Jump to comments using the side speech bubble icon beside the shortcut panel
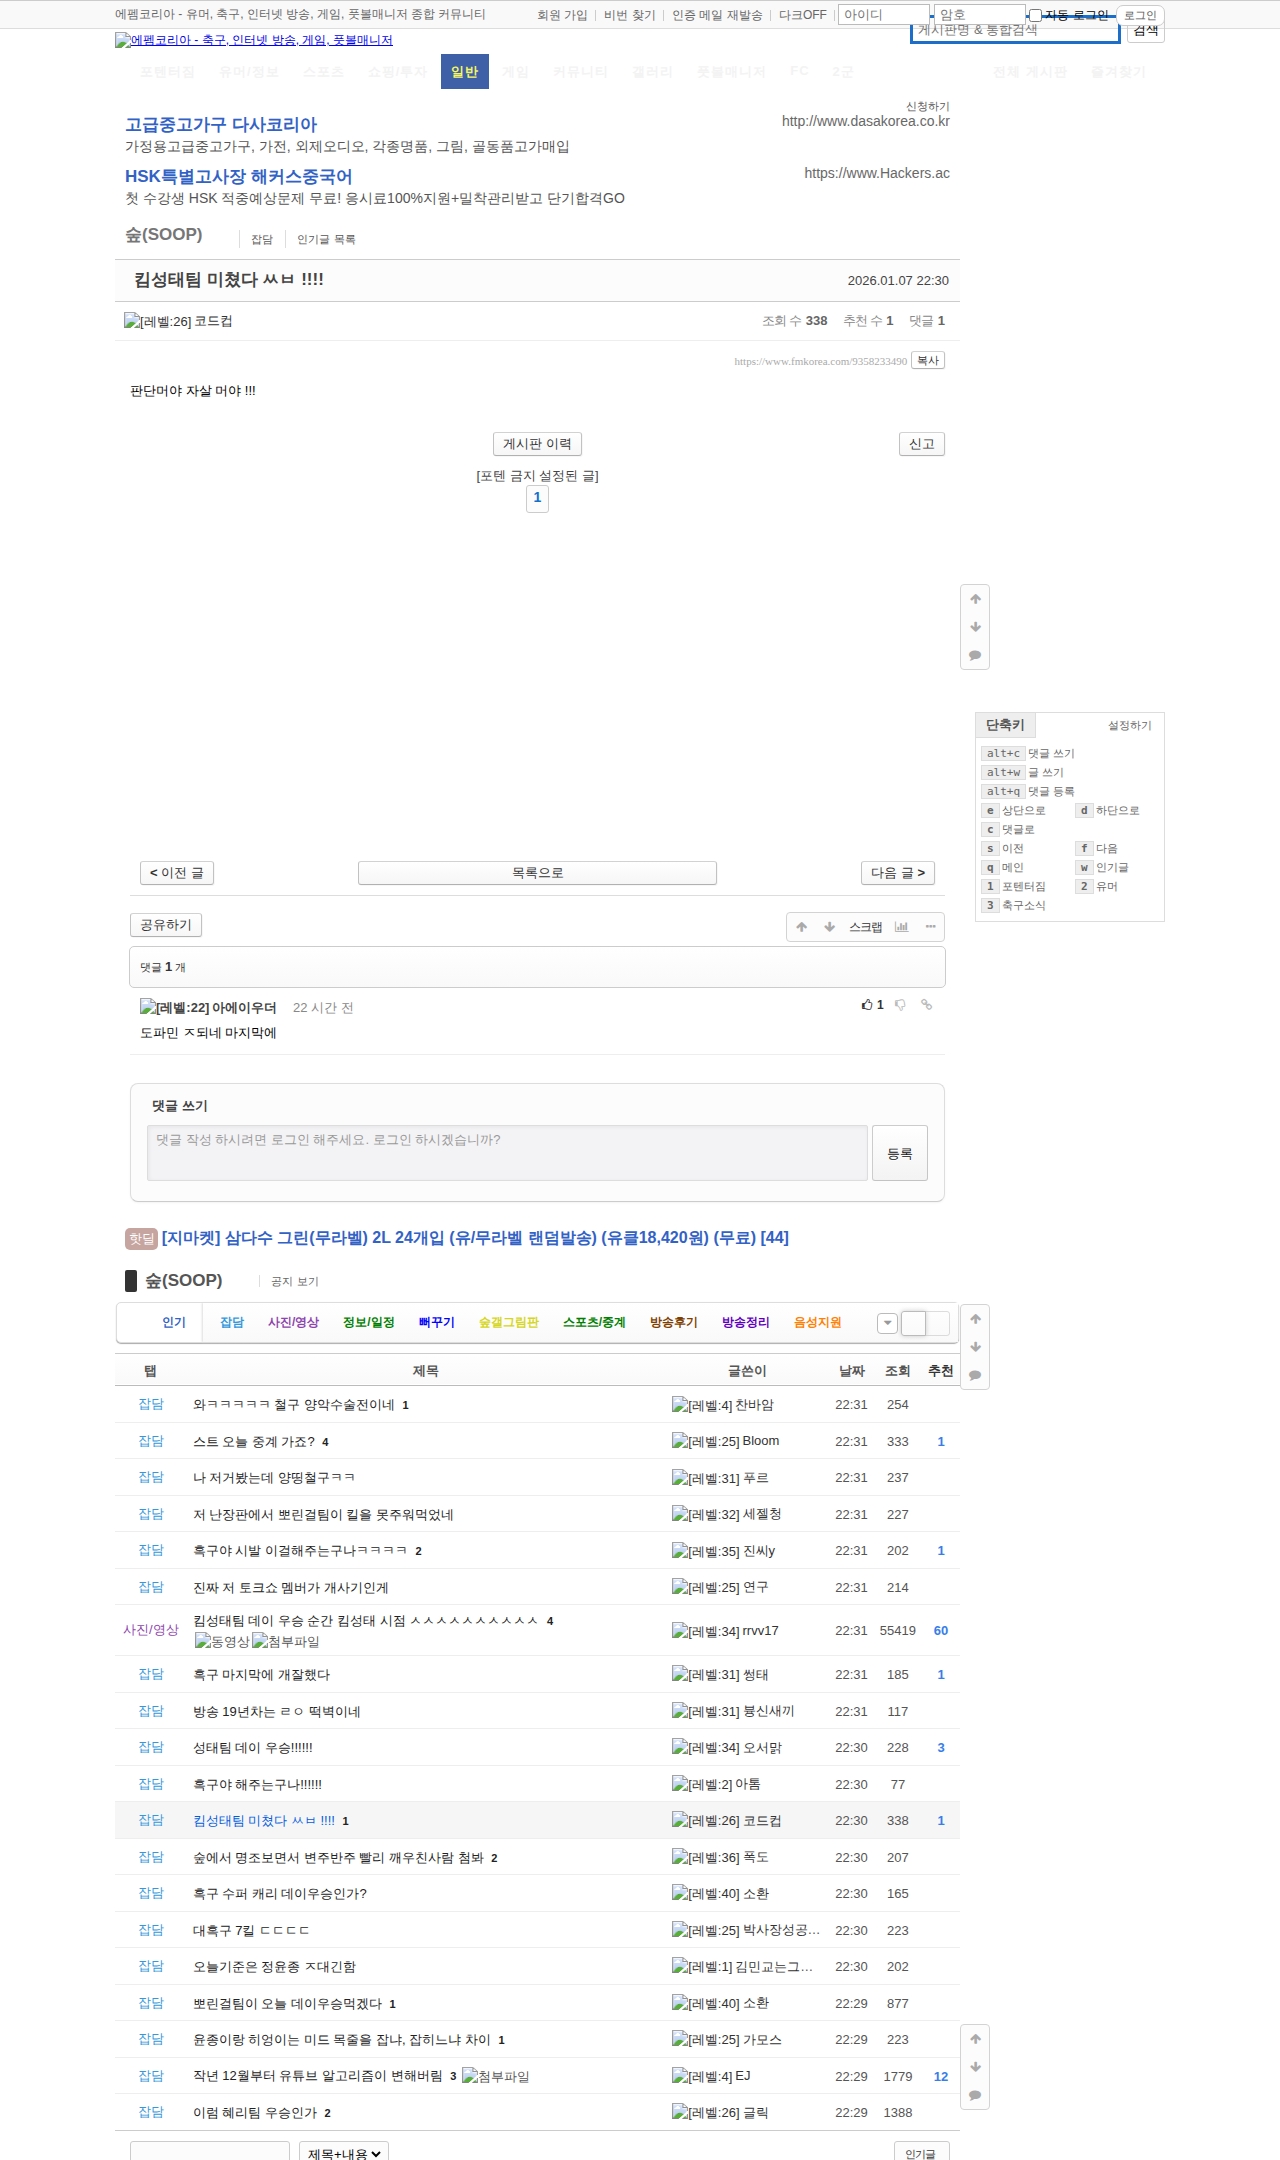 975,656
